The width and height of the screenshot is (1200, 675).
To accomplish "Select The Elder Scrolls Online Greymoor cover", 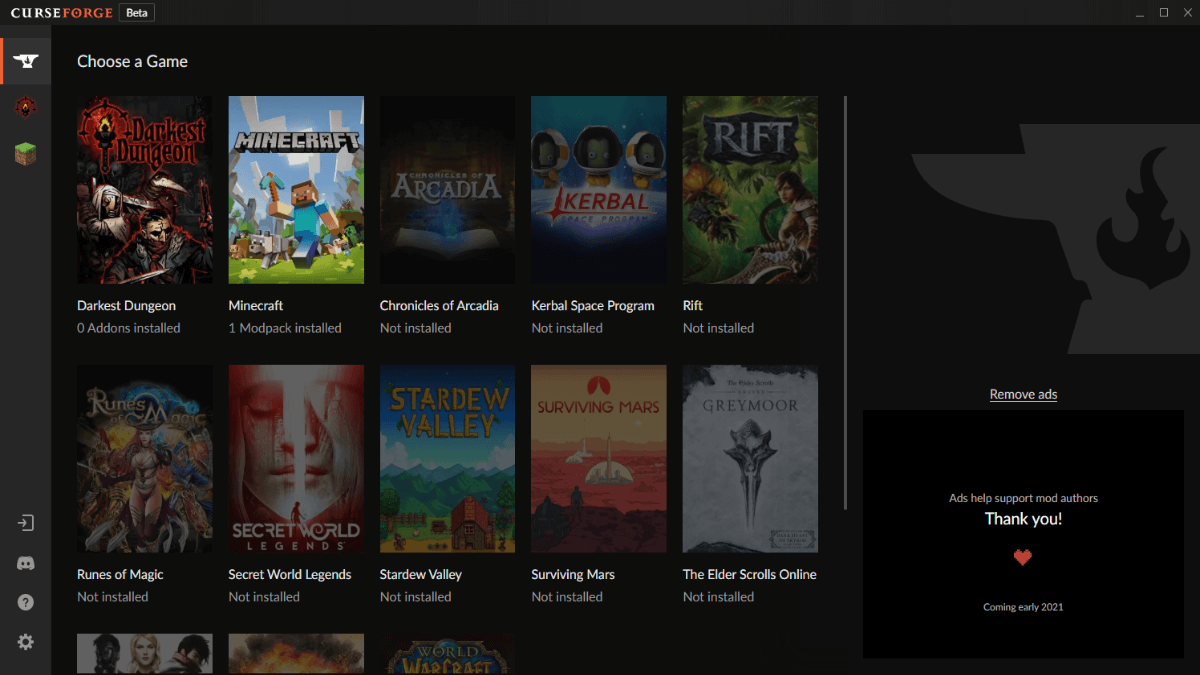I will pos(750,459).
